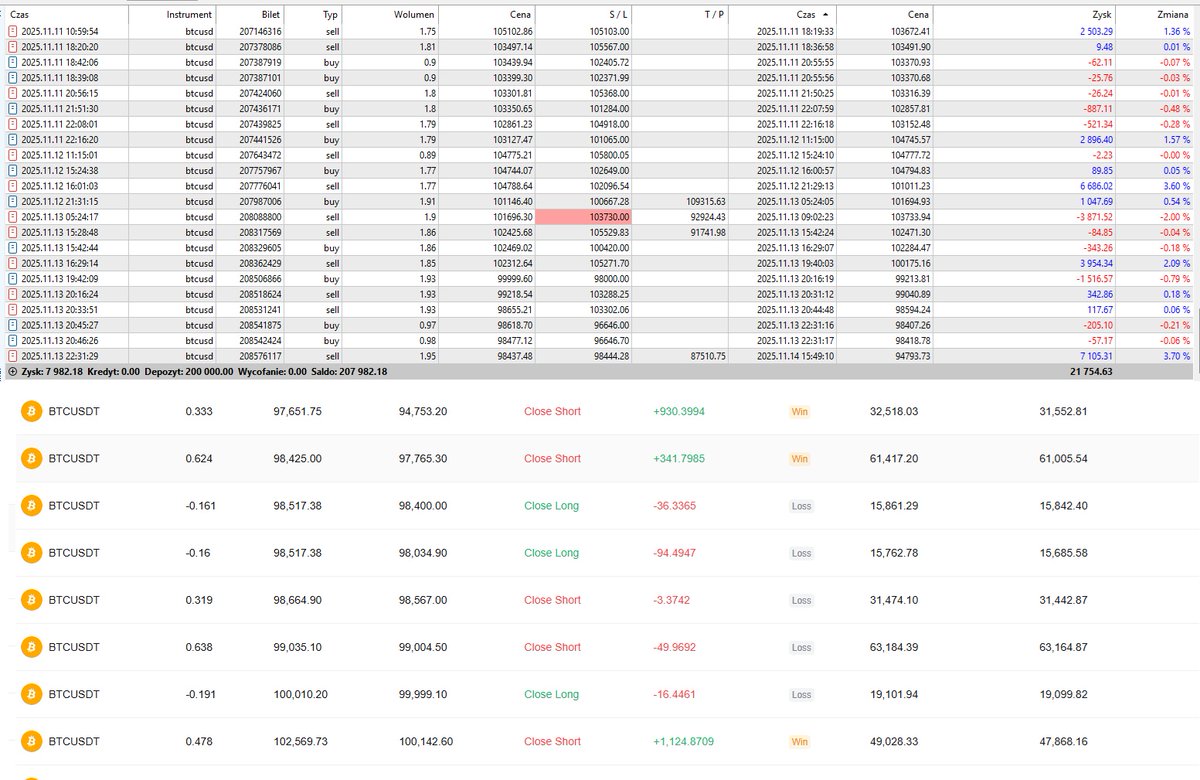Select the order icon at 2025.11.11 18:42:06
Screen dimensions: 1200x780
pos(12,61)
